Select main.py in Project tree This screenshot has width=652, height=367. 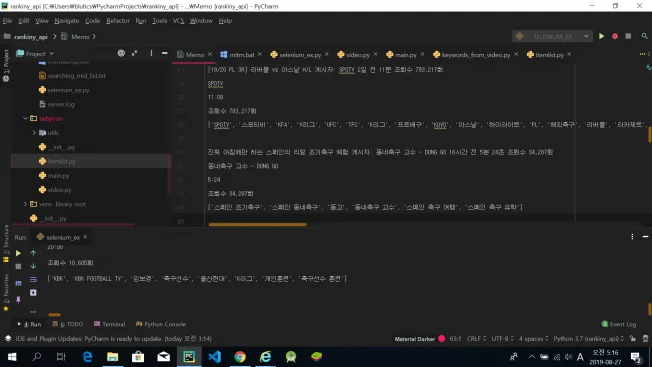(x=58, y=176)
